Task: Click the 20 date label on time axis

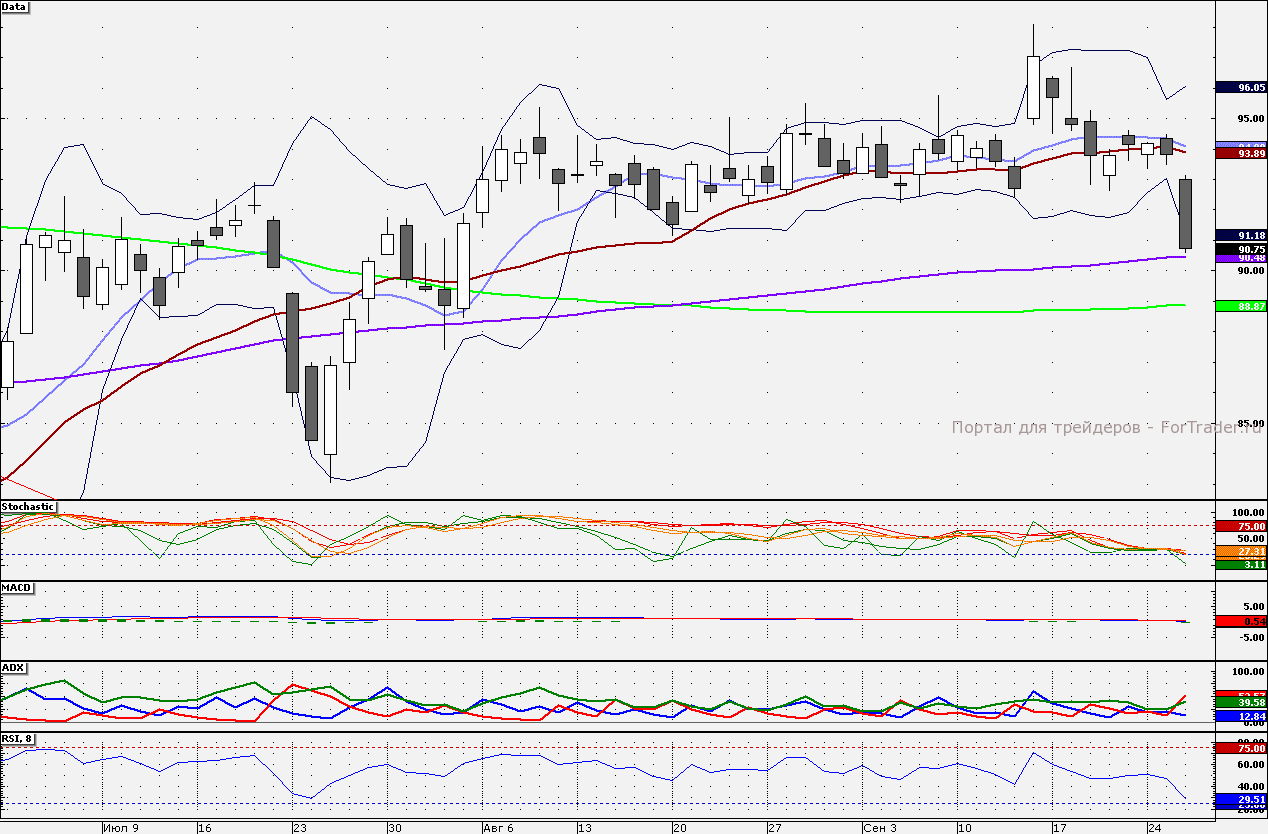Action: (680, 828)
